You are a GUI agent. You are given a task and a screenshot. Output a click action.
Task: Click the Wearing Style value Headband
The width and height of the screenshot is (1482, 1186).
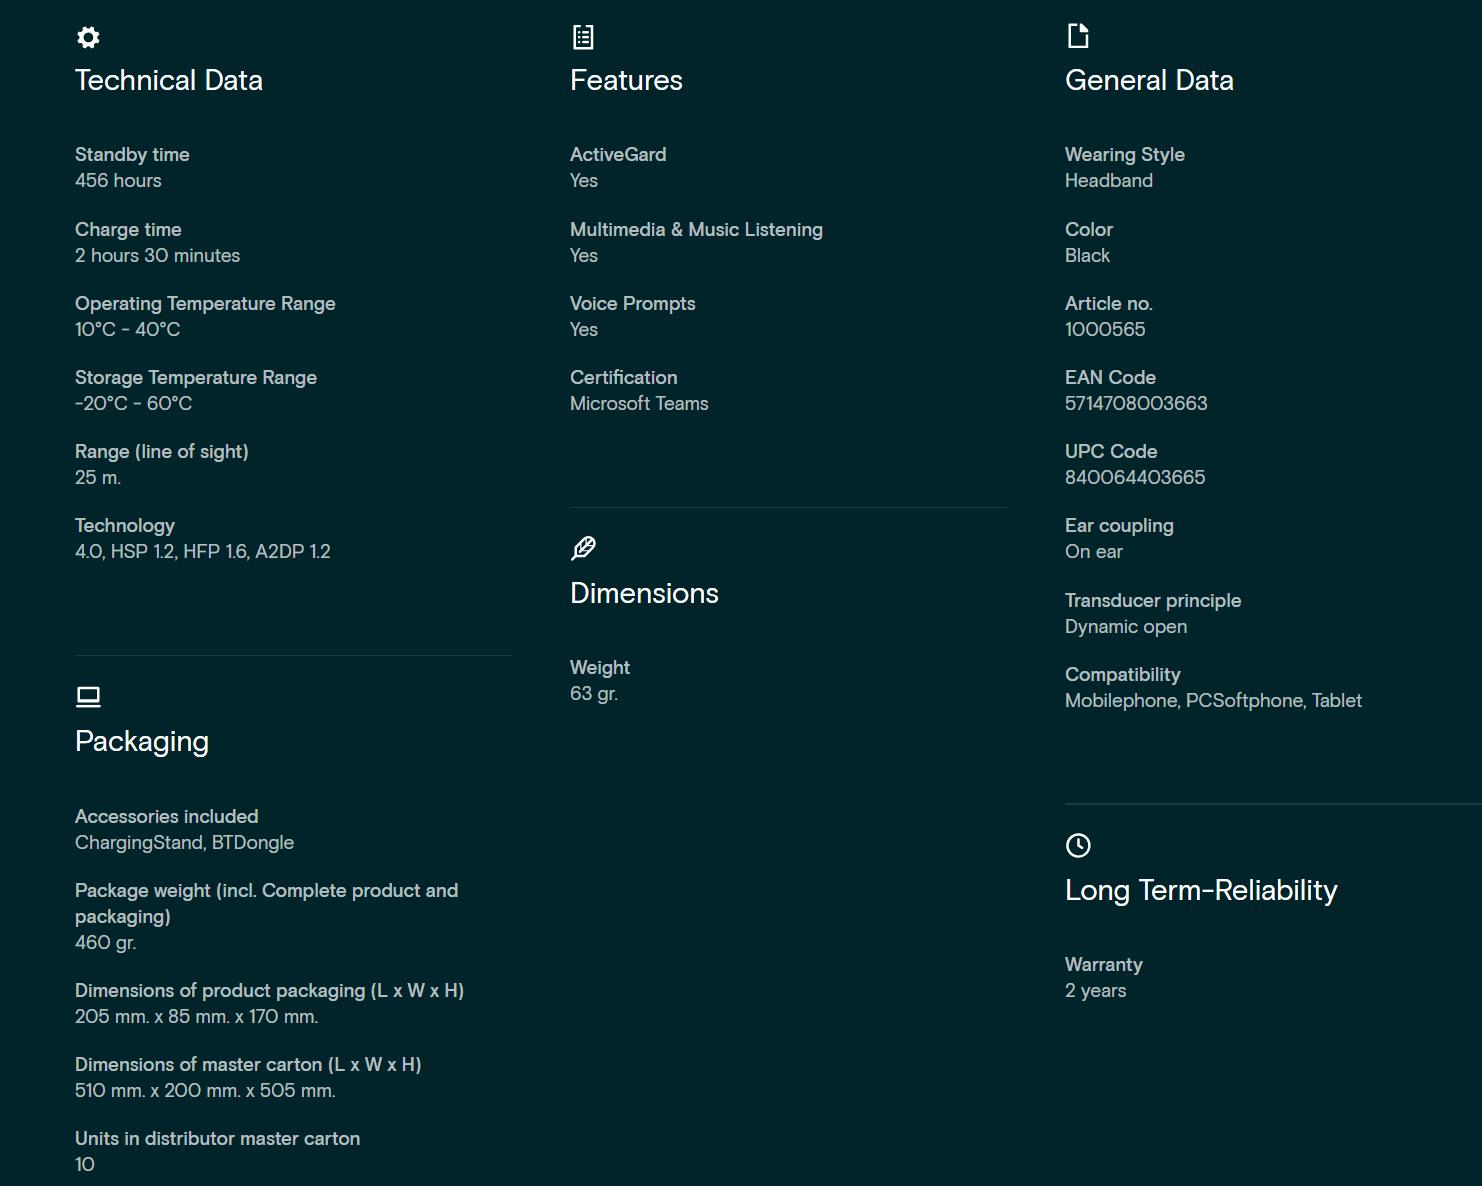coord(1109,181)
